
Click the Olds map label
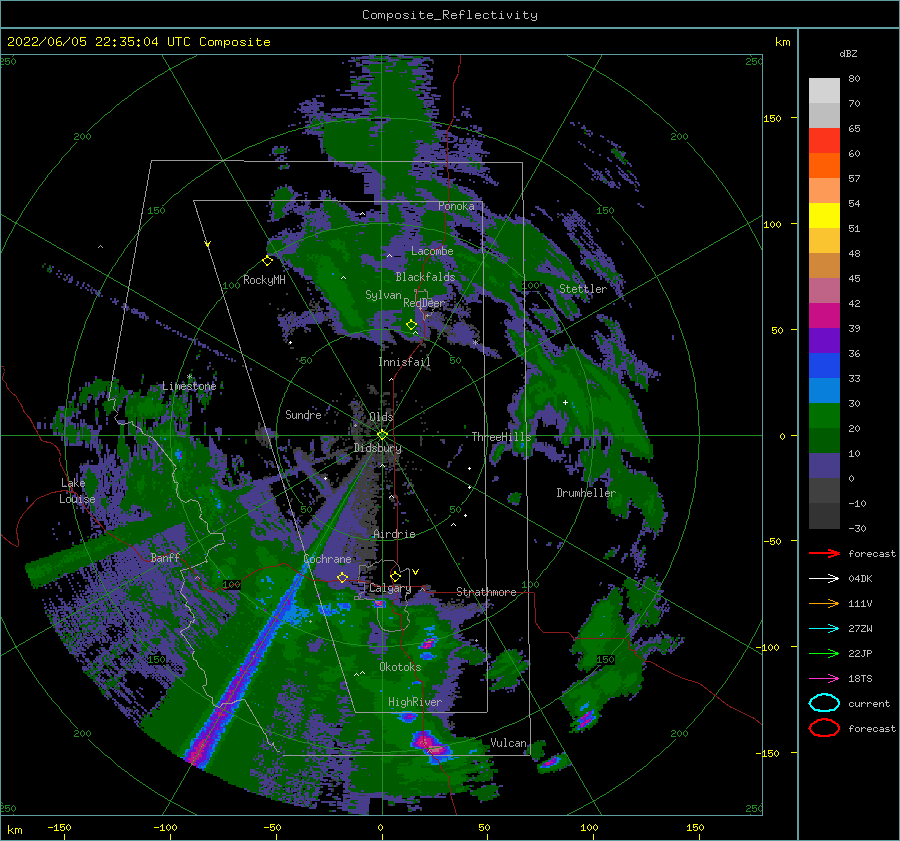click(x=381, y=416)
